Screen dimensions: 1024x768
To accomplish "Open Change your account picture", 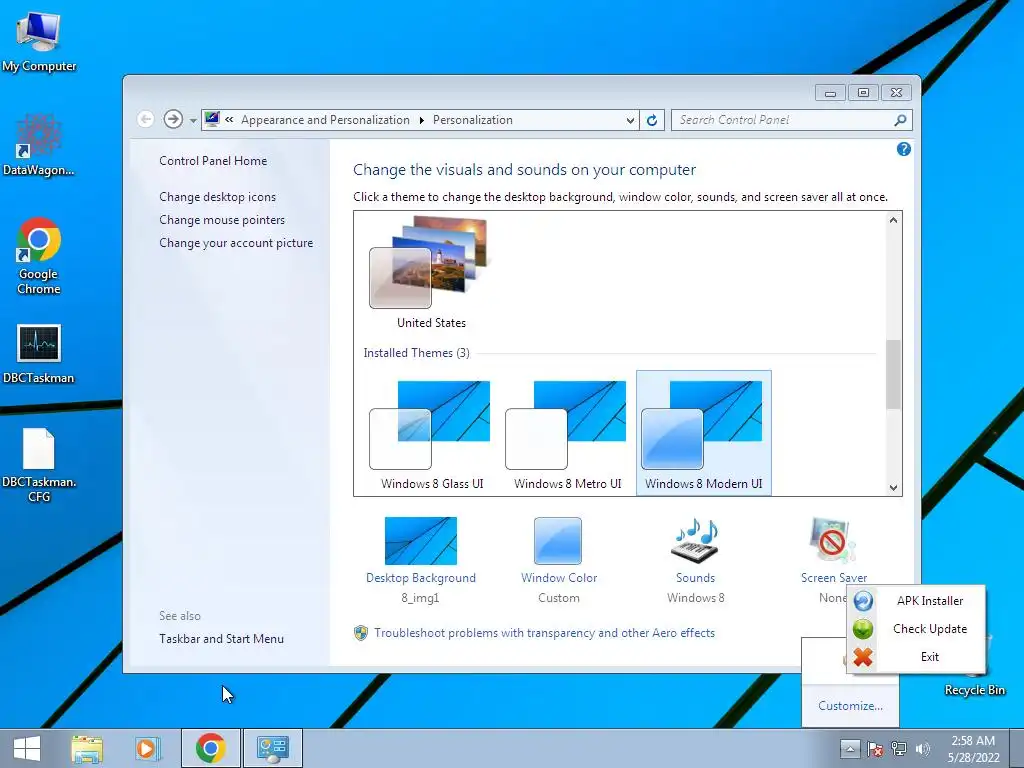I will tap(236, 243).
